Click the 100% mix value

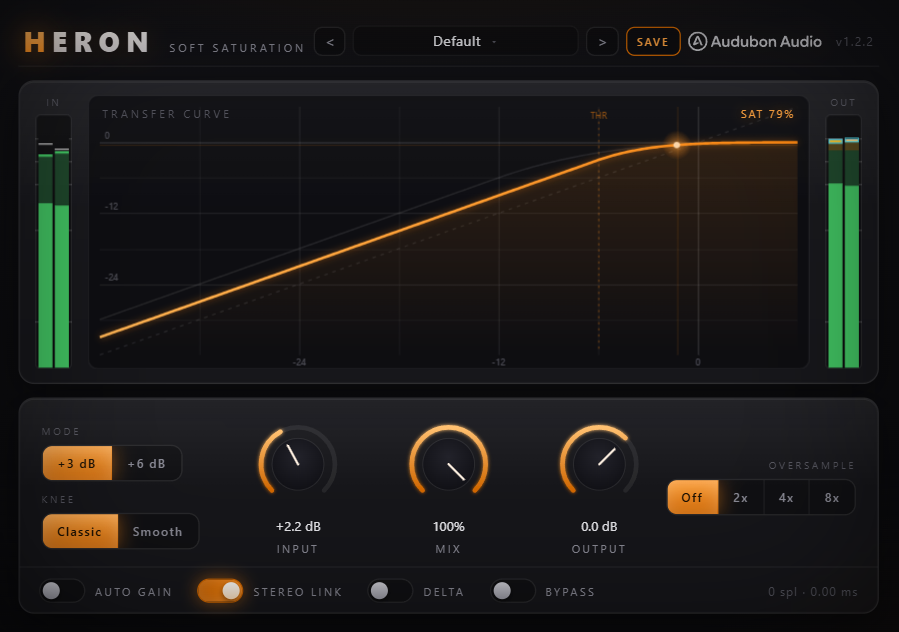point(449,526)
